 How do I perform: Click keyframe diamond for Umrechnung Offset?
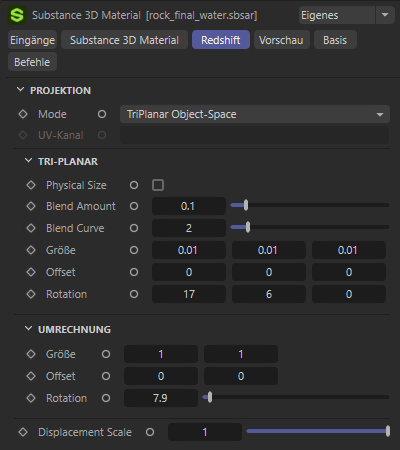click(31, 376)
